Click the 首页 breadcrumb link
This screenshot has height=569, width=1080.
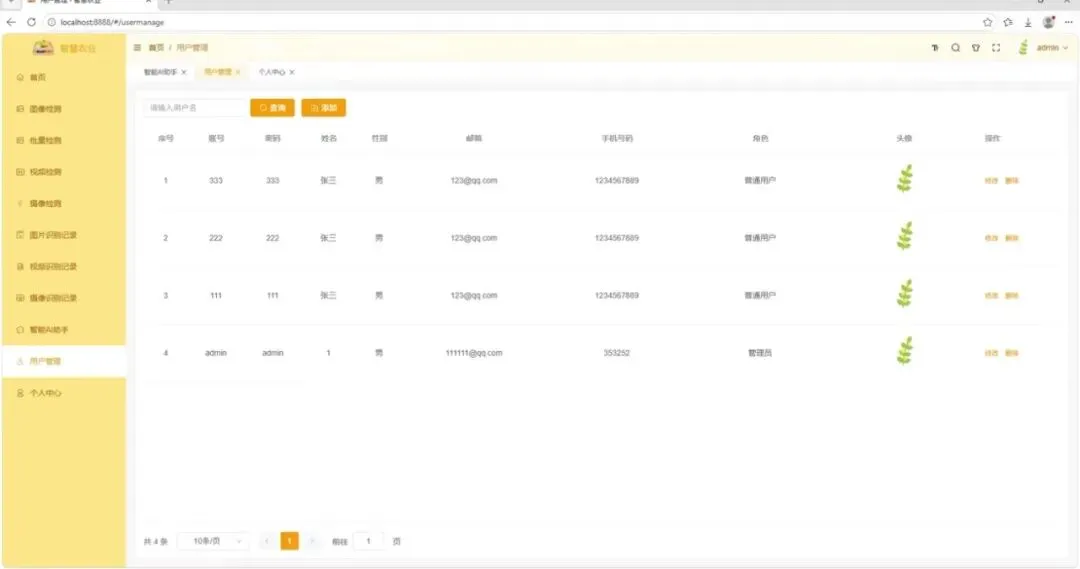(156, 48)
